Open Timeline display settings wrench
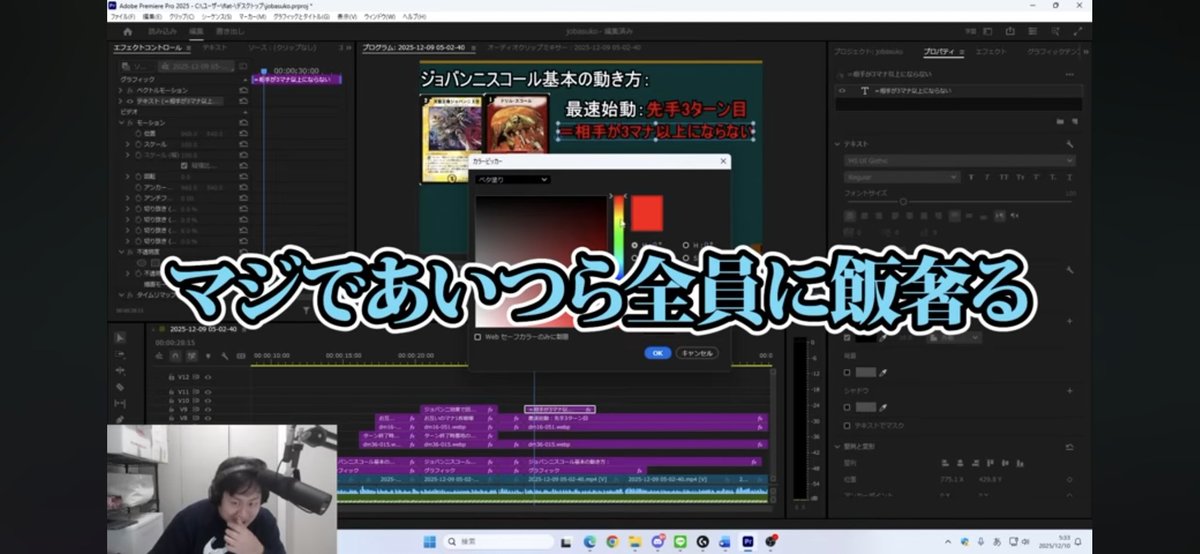Screen dimensions: 1200x554 (x=224, y=355)
